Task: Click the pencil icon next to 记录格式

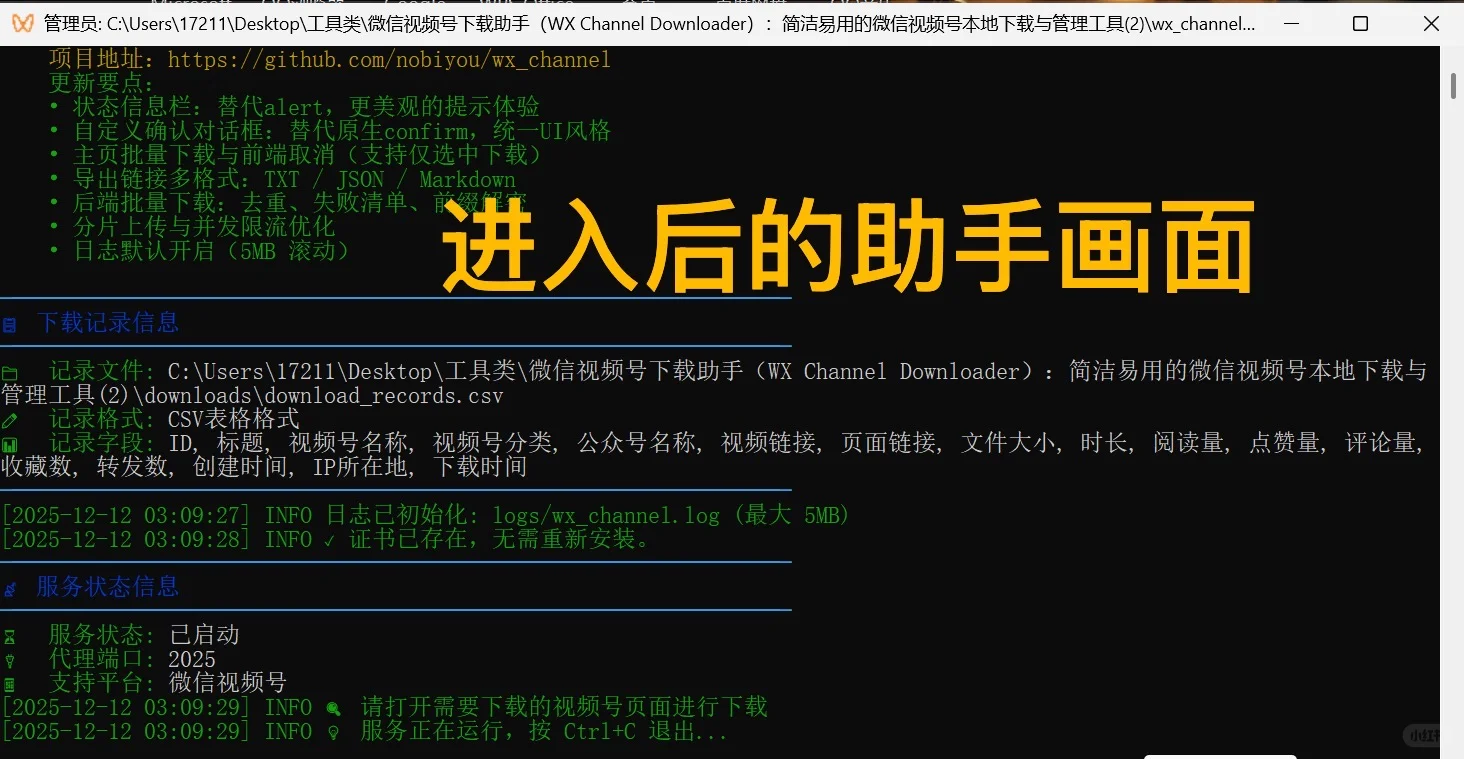Action: 9,419
